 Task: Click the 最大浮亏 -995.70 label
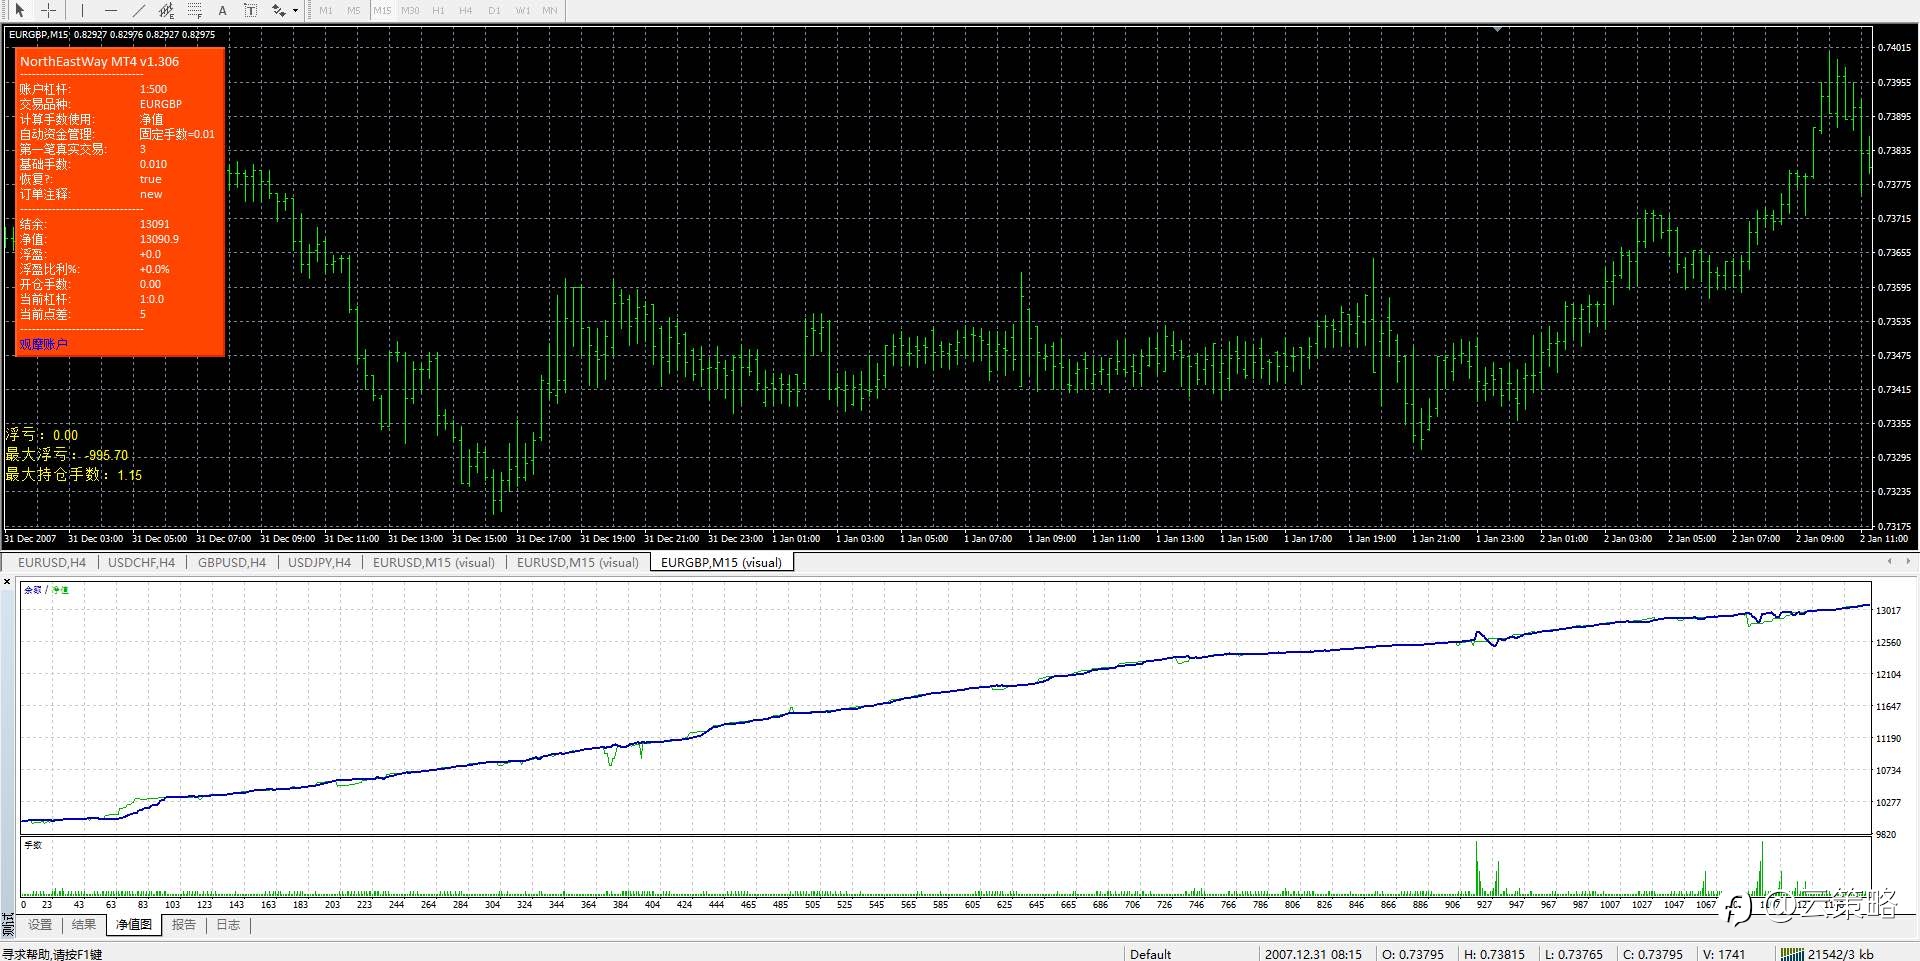(x=67, y=455)
